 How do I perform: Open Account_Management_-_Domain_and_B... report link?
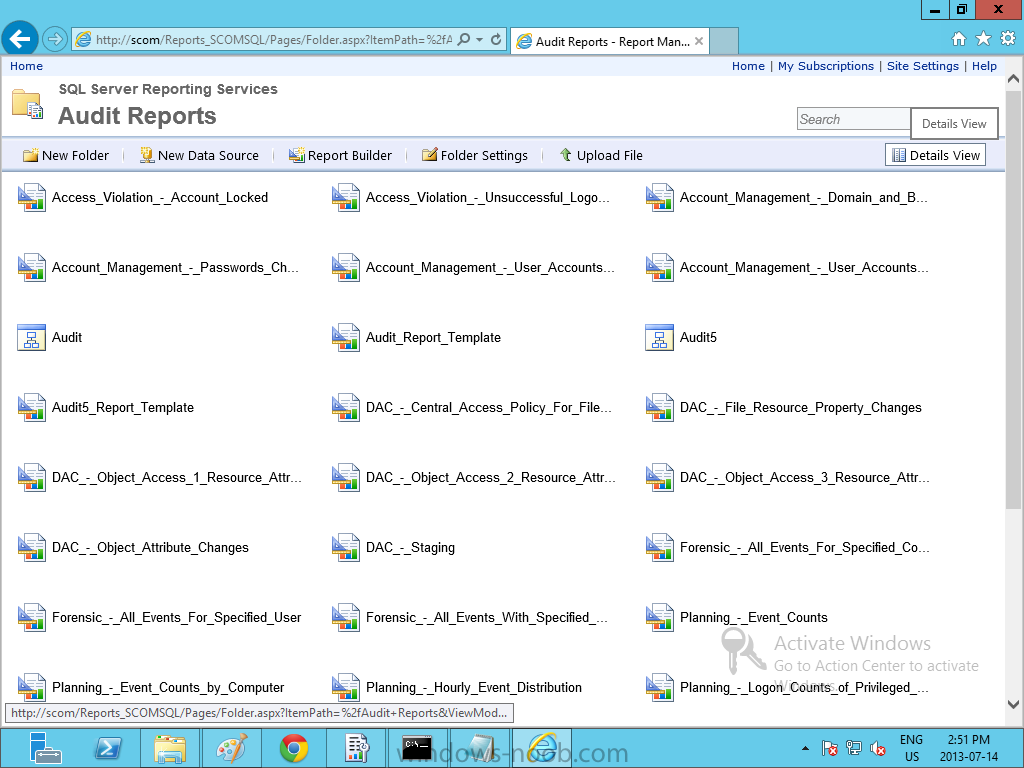pyautogui.click(x=804, y=198)
